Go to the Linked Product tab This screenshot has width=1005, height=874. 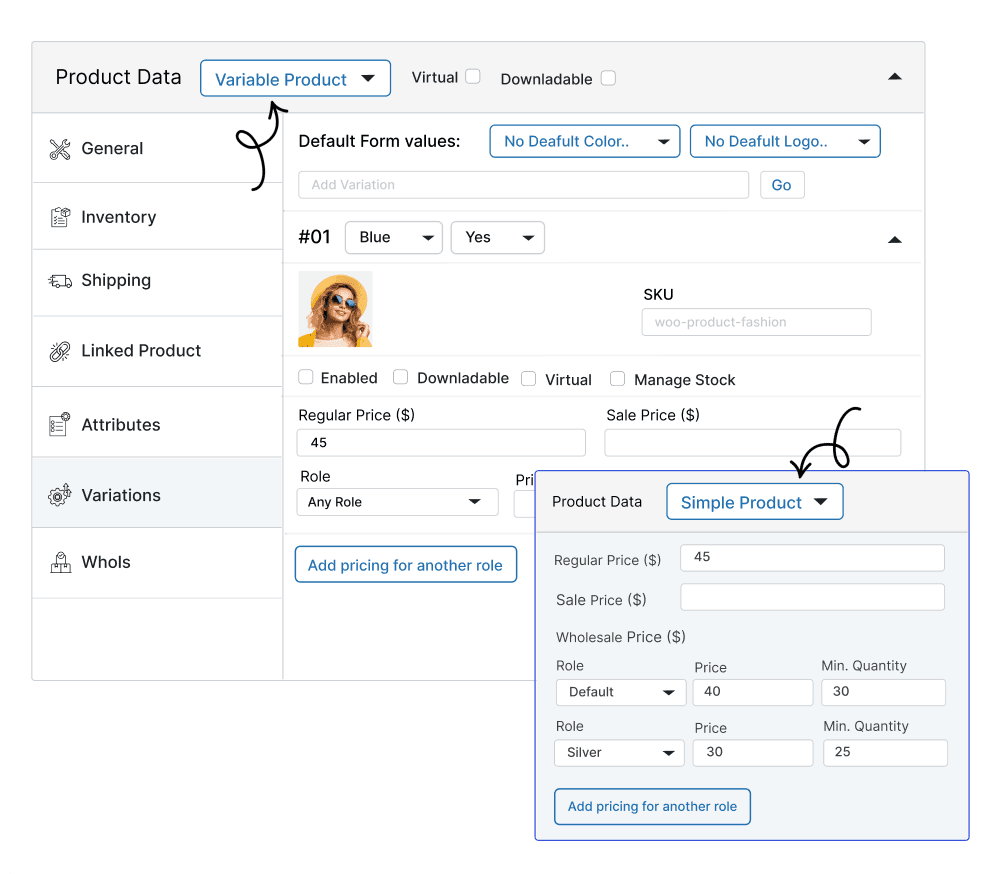(x=158, y=352)
